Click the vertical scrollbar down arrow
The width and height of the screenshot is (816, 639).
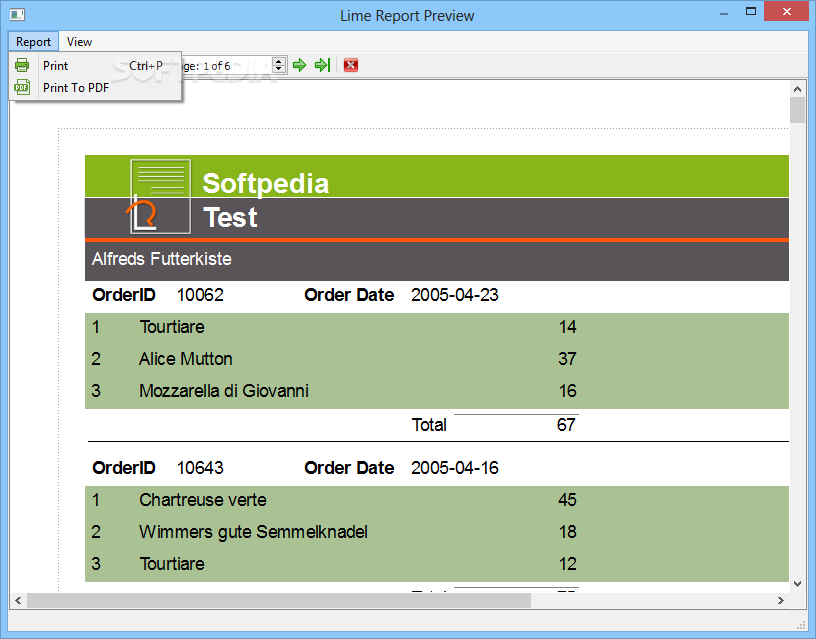(797, 584)
